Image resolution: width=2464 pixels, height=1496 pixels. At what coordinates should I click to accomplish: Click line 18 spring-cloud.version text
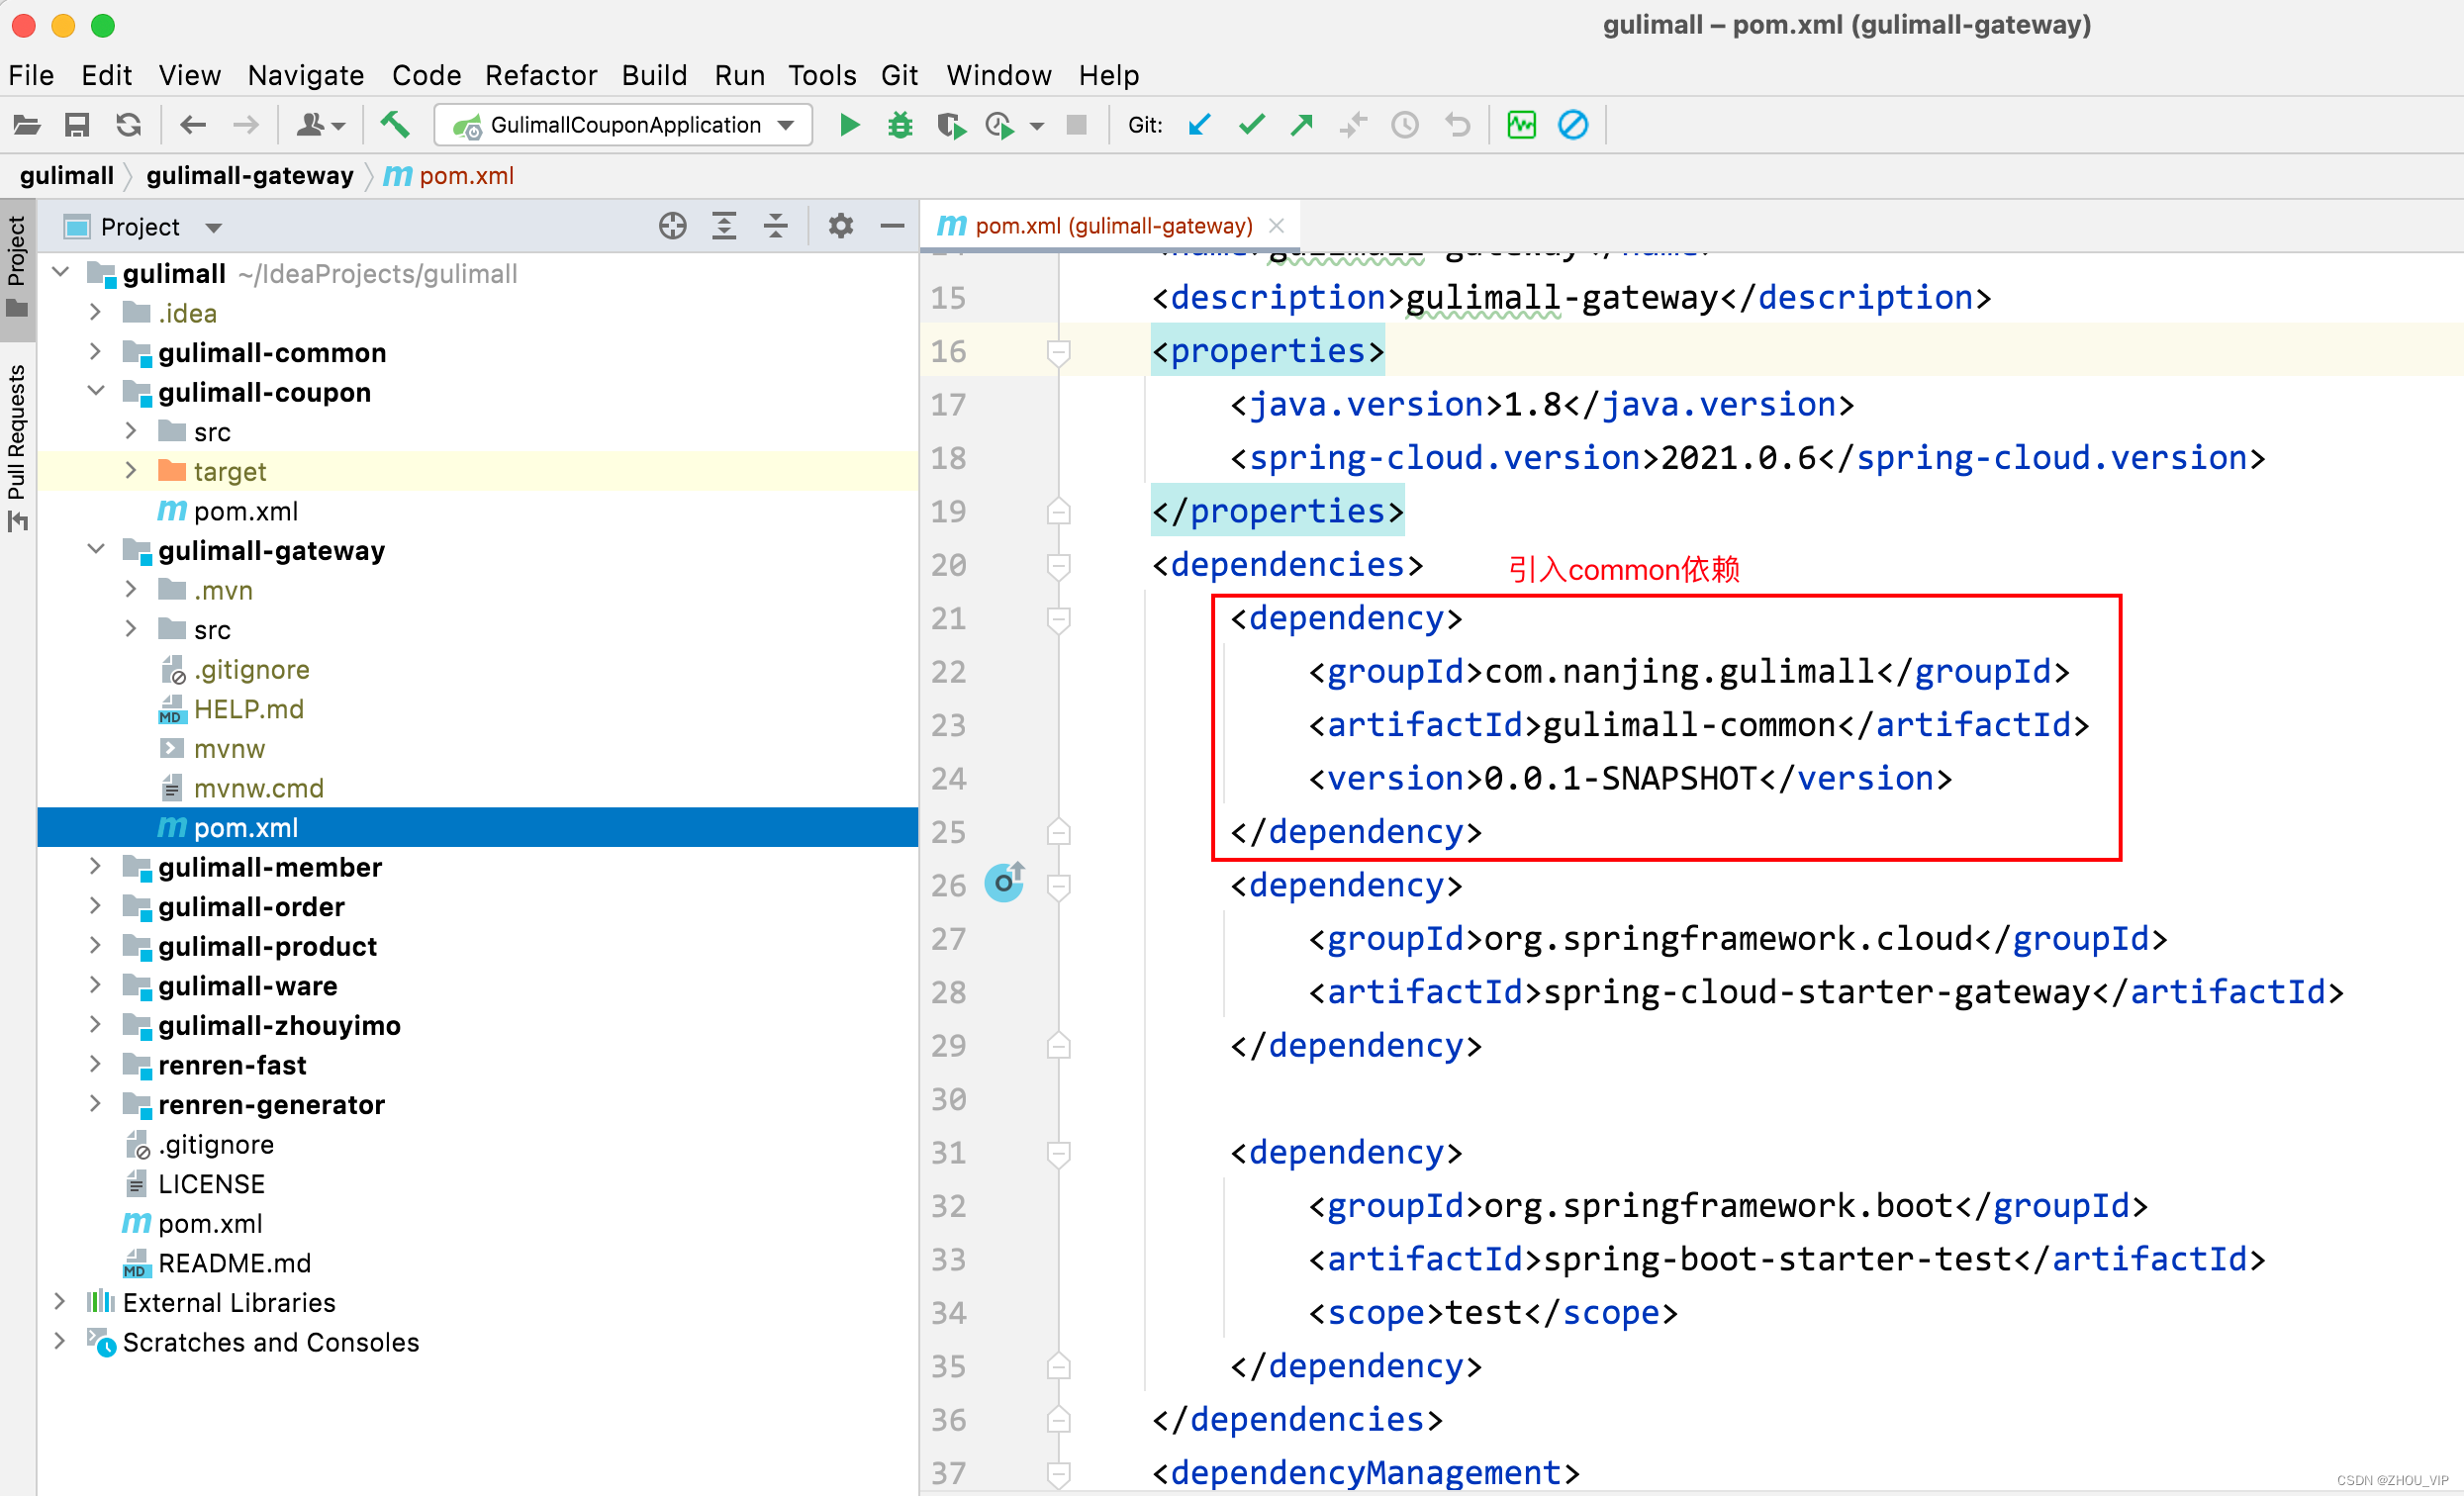pyautogui.click(x=1748, y=458)
